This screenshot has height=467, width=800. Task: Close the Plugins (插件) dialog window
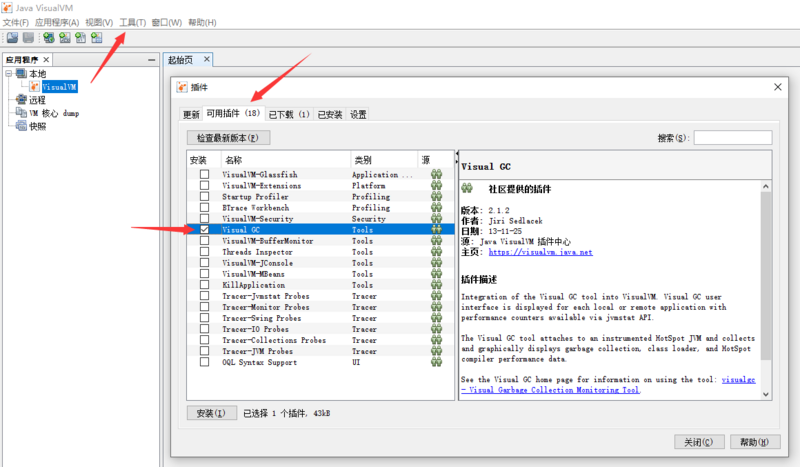point(778,87)
